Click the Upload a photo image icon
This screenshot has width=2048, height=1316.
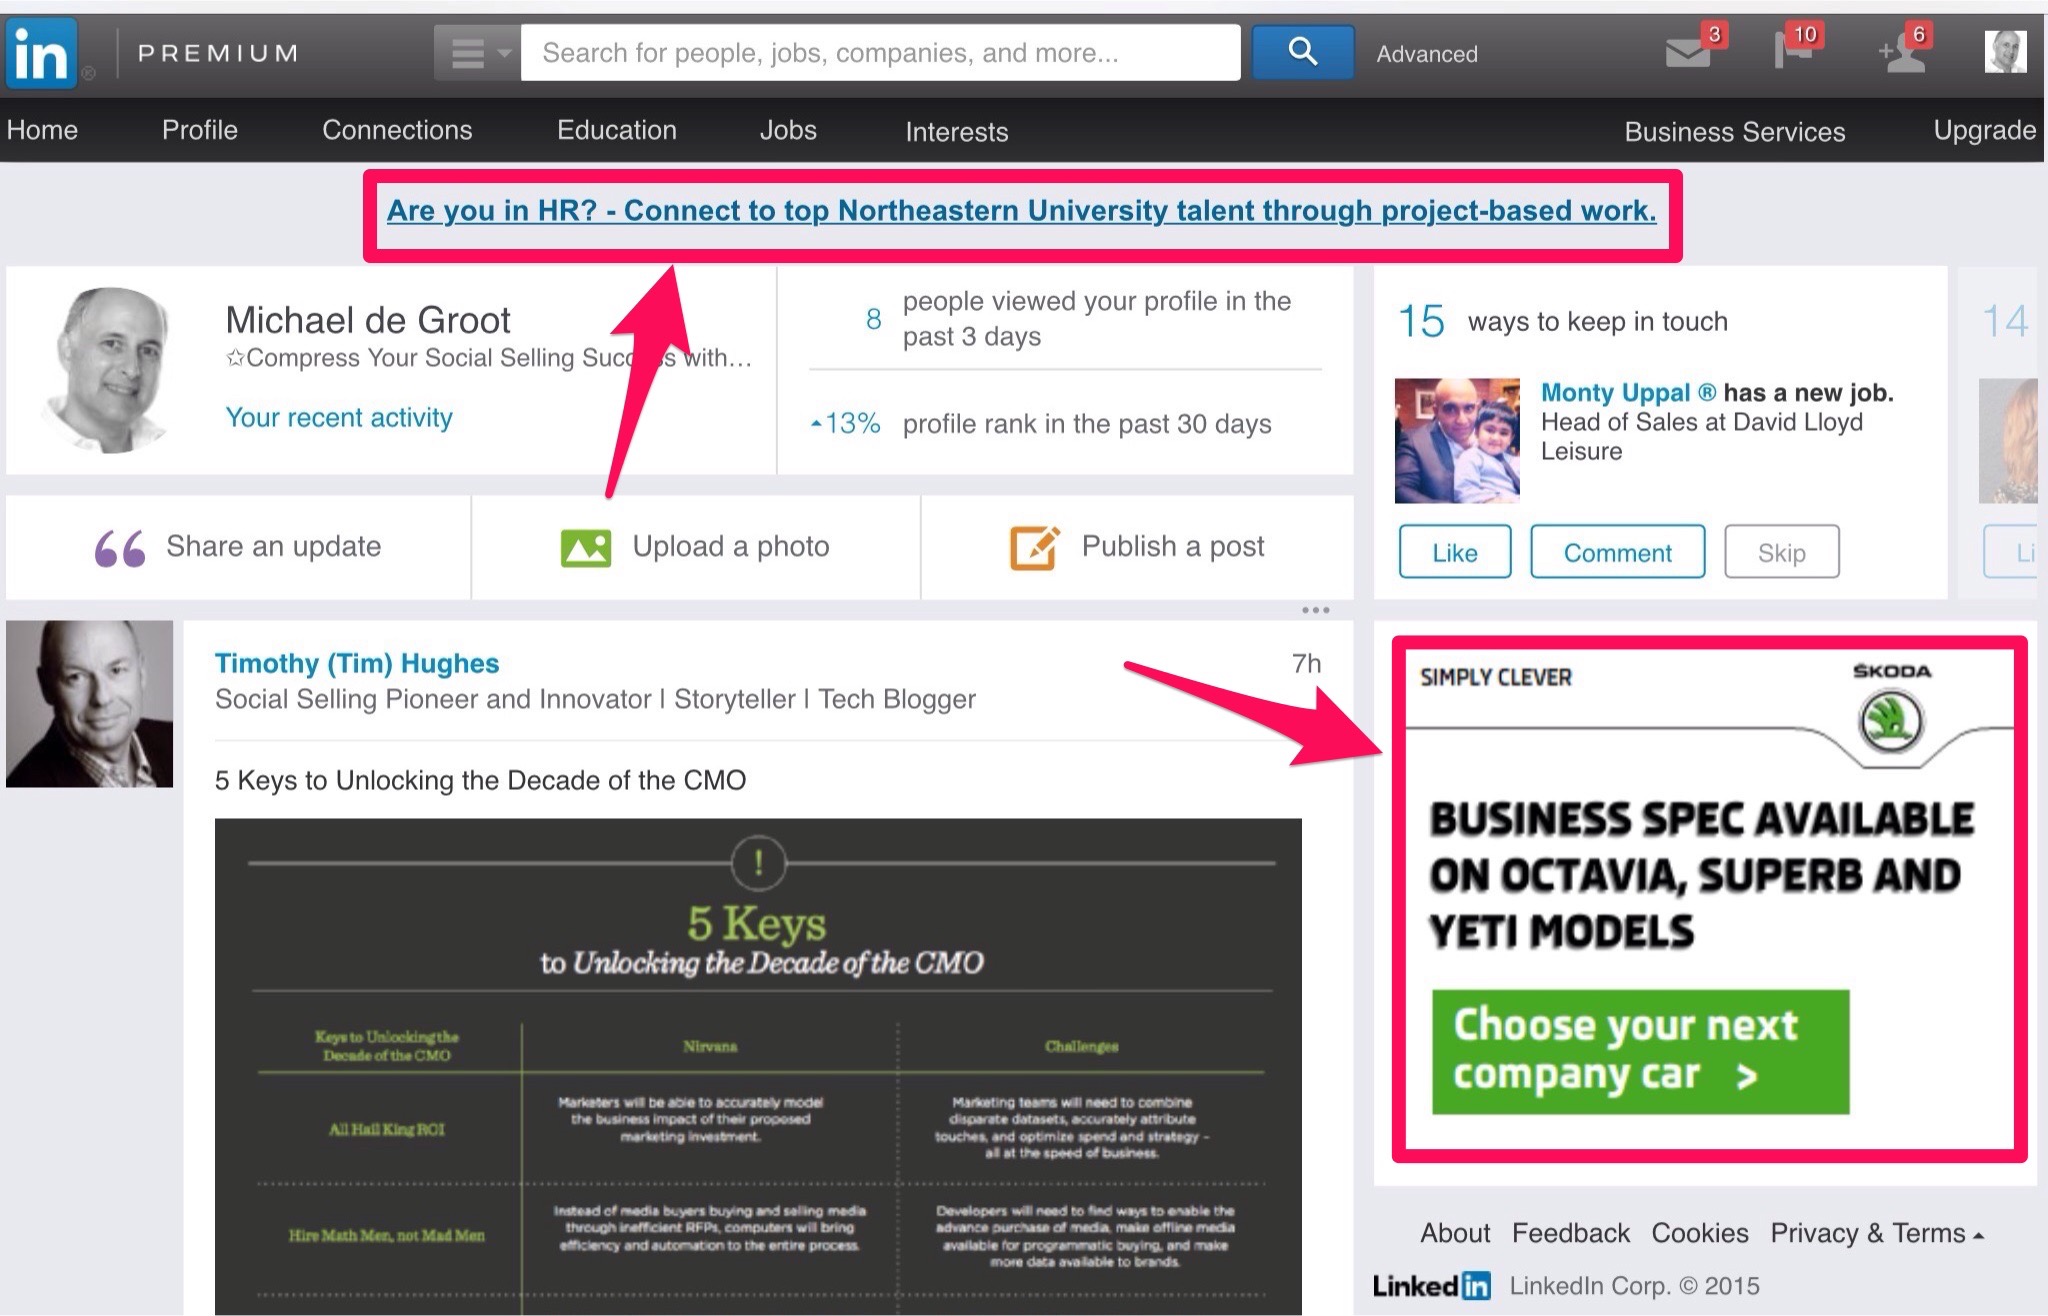pos(586,548)
